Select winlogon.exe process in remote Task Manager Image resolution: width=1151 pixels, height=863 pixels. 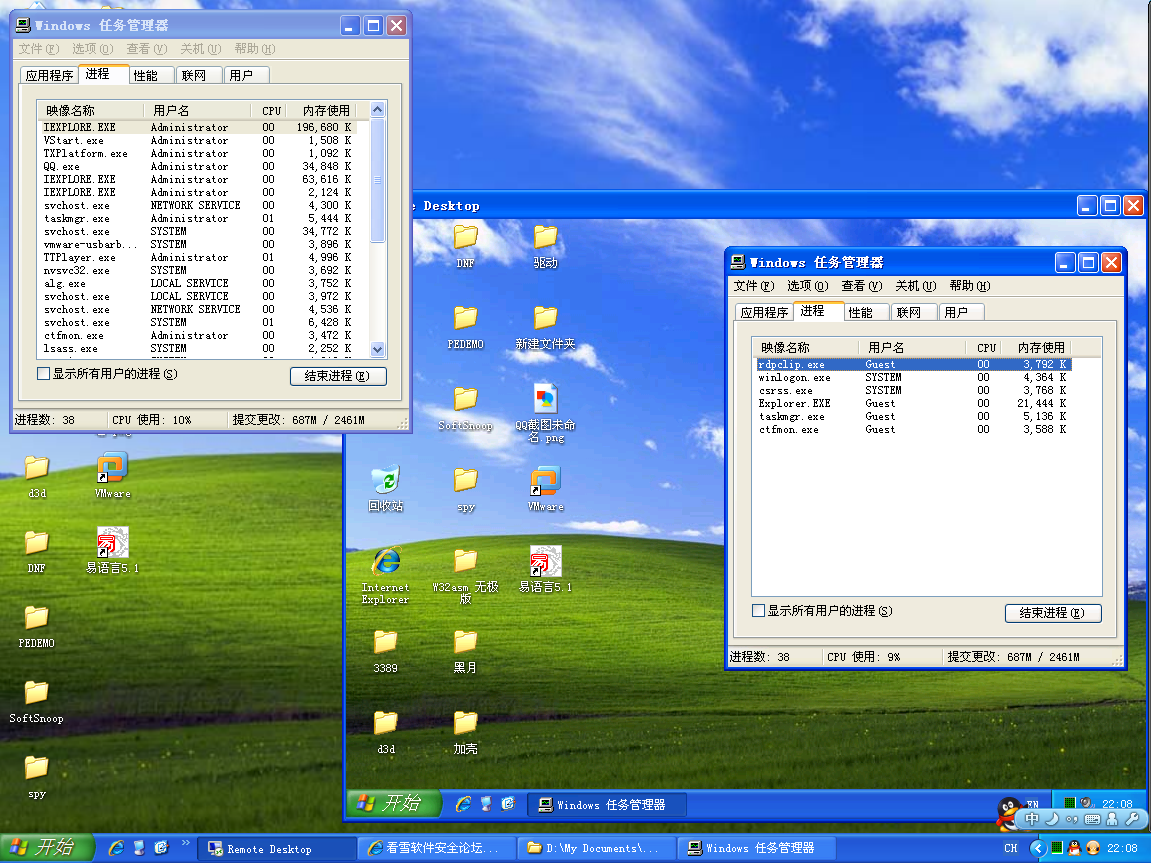coord(913,377)
